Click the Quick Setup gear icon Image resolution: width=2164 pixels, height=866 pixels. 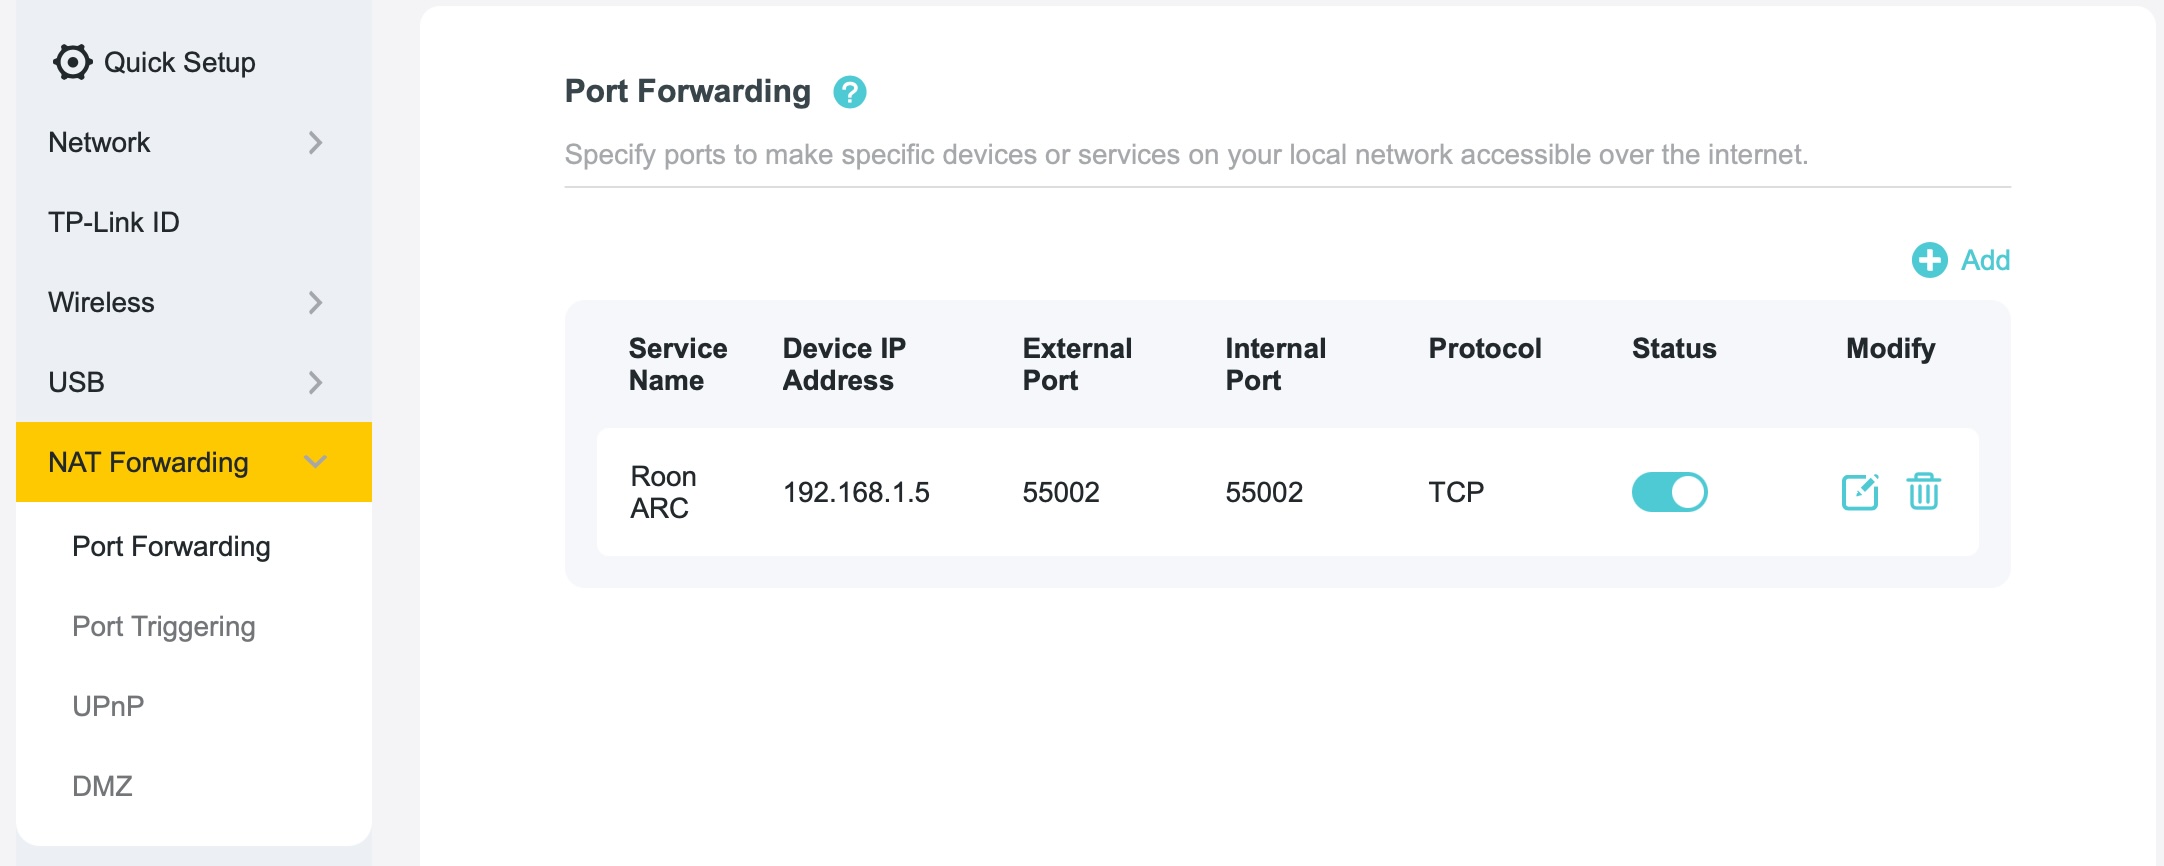click(72, 62)
